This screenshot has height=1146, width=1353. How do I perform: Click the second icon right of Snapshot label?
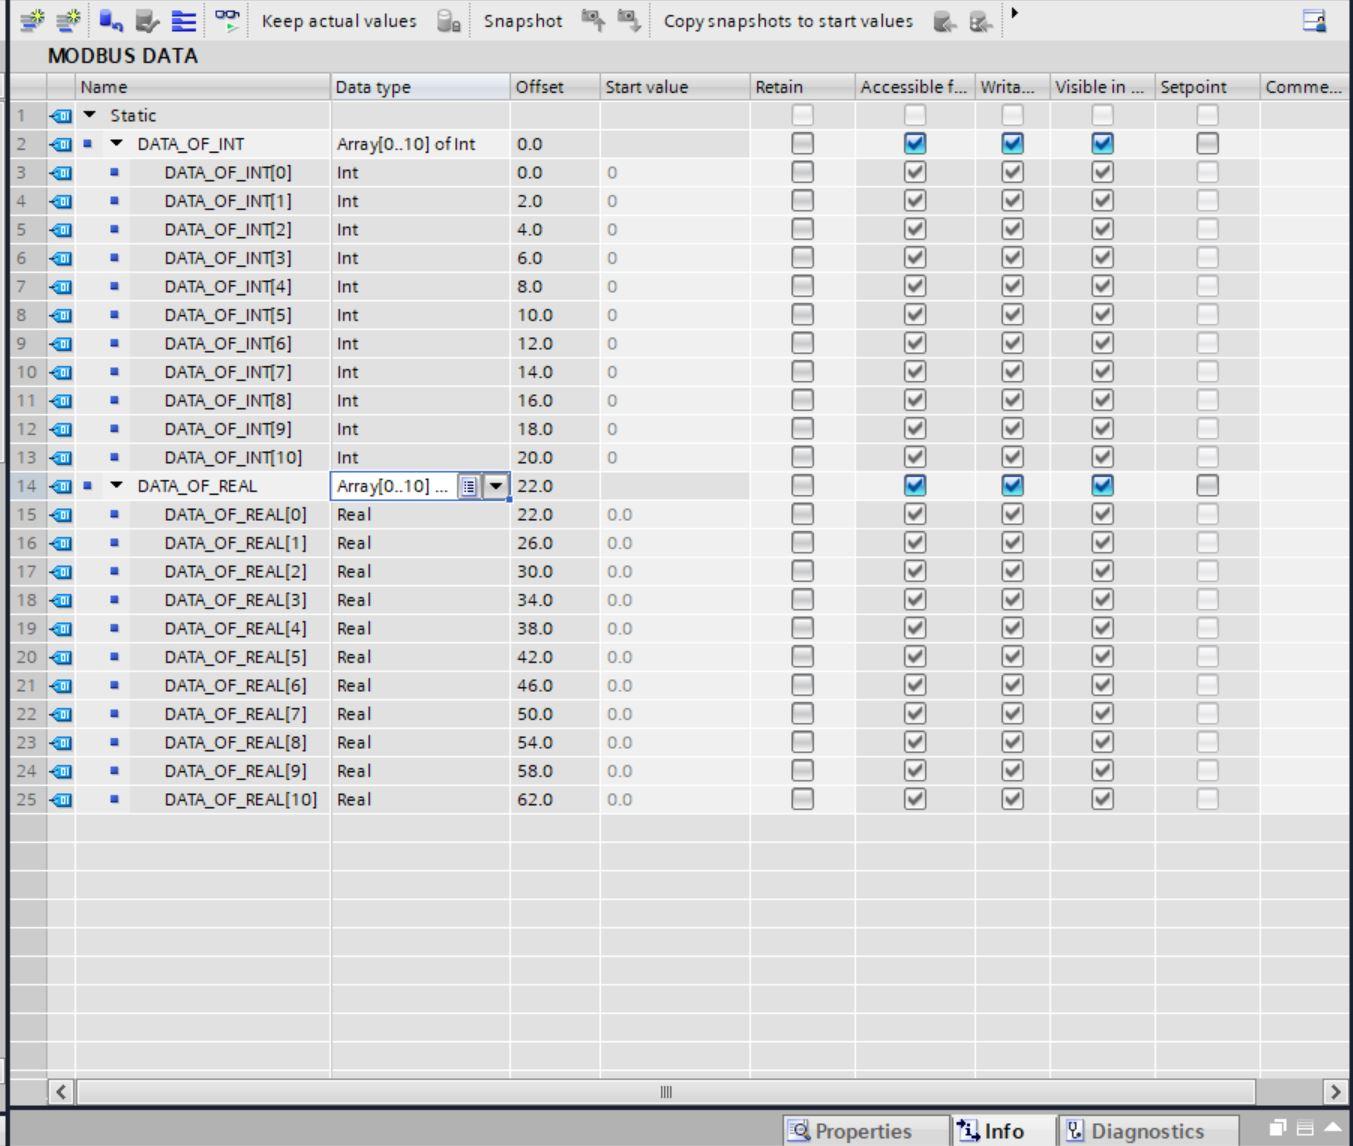coord(628,20)
